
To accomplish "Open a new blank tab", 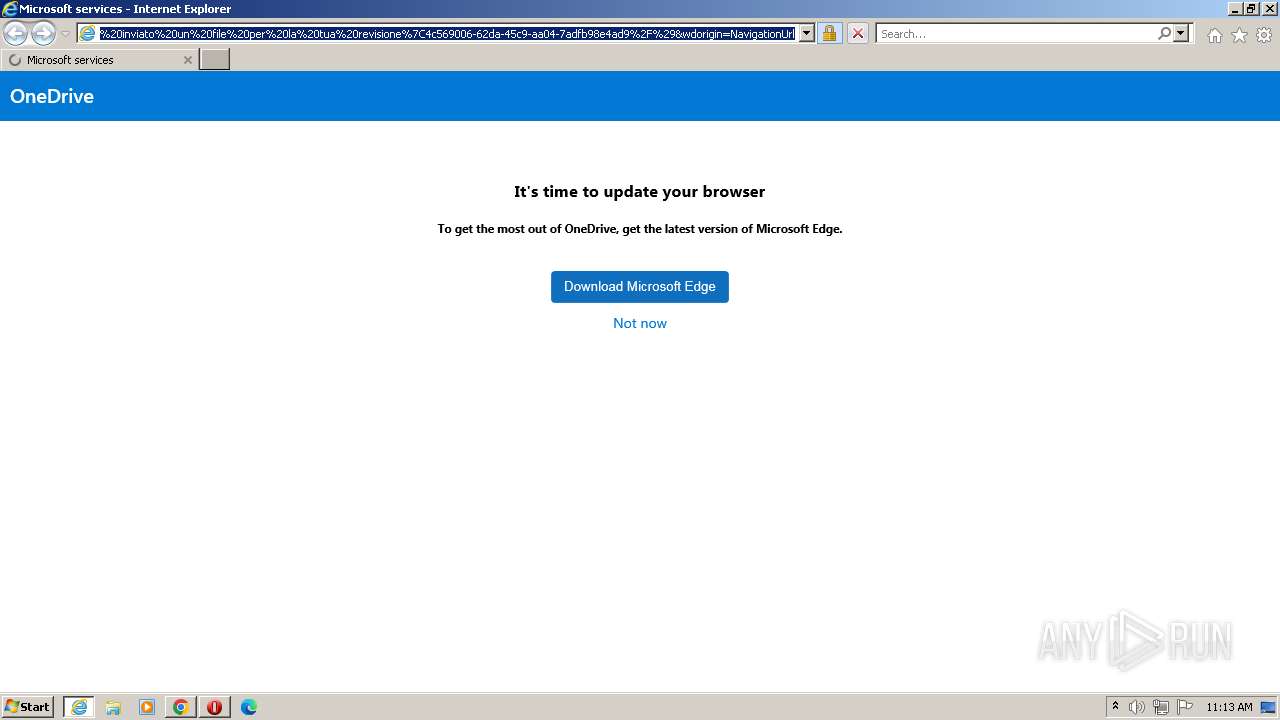I will pyautogui.click(x=215, y=60).
